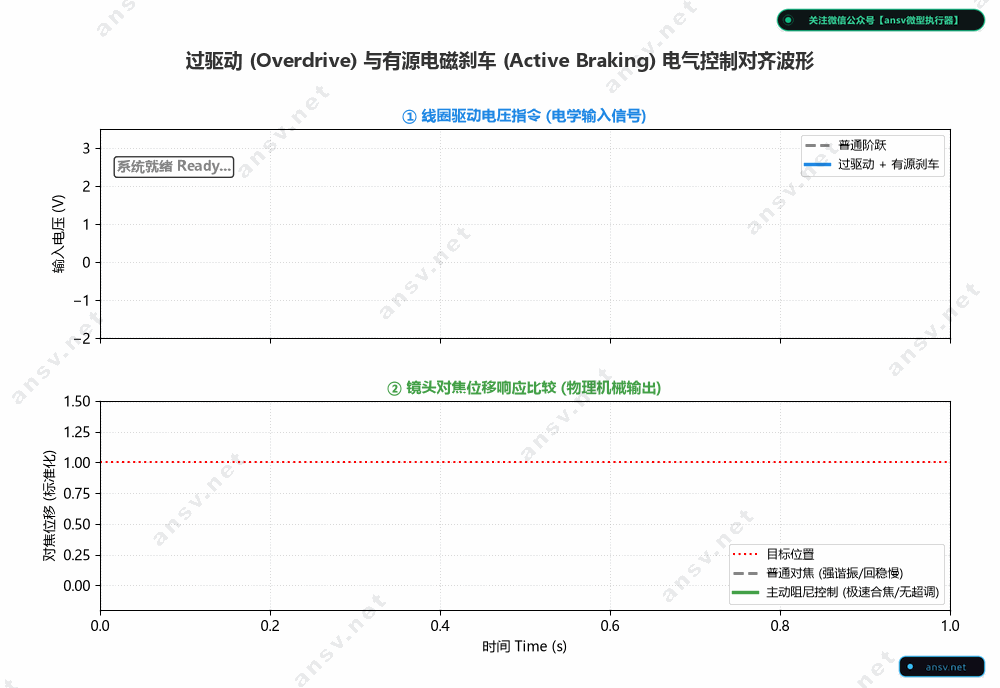Click the 对焦位移 (标准化) axis label

coord(49,506)
